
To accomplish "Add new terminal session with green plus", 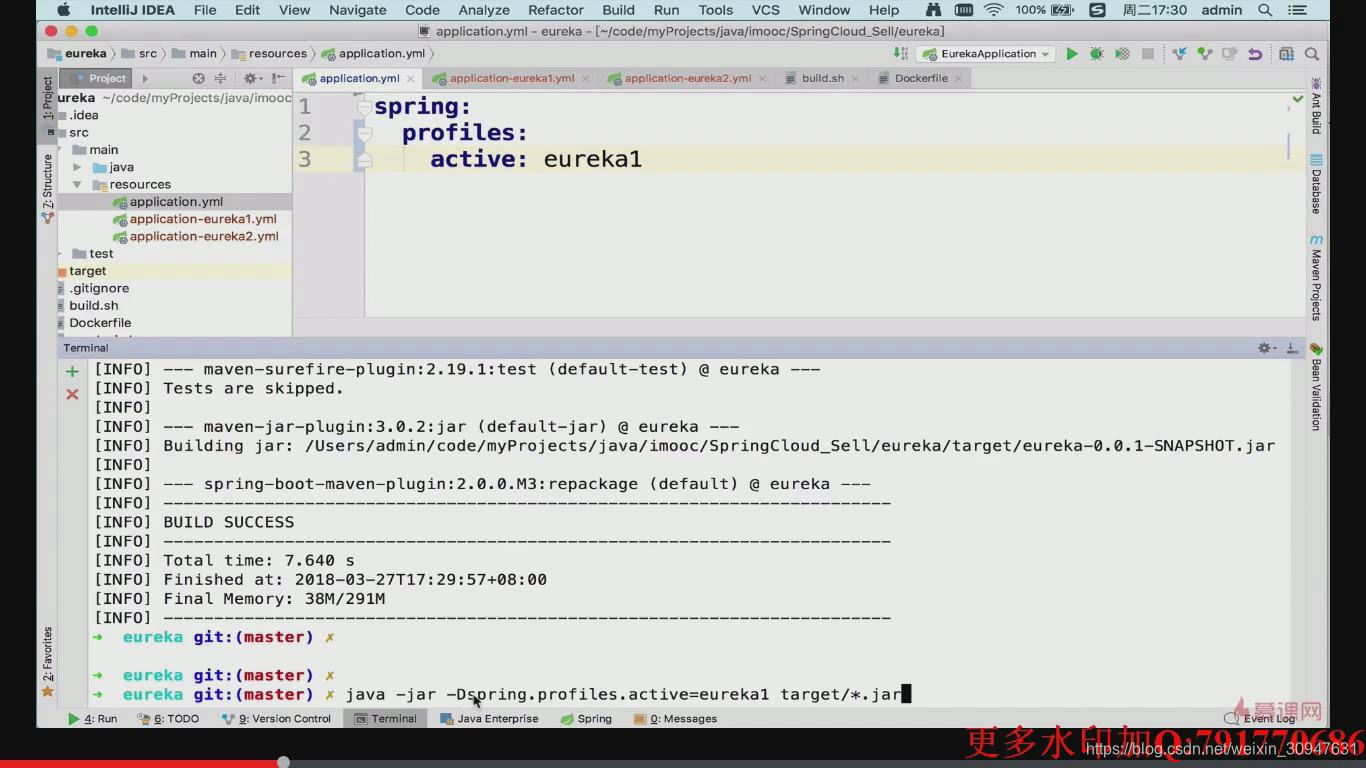I will [72, 372].
